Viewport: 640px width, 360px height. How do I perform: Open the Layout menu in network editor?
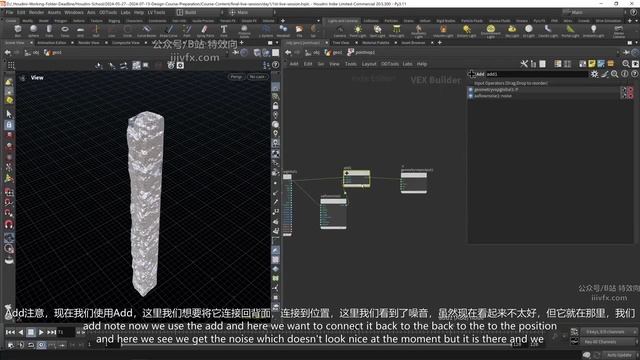[369, 64]
